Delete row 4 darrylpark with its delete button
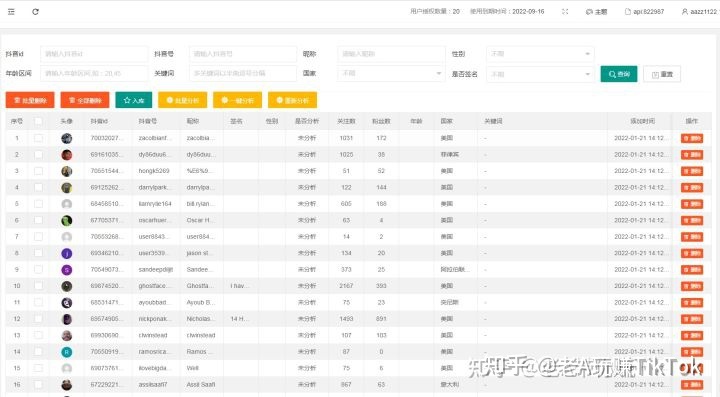The image size is (720, 397). click(x=692, y=187)
